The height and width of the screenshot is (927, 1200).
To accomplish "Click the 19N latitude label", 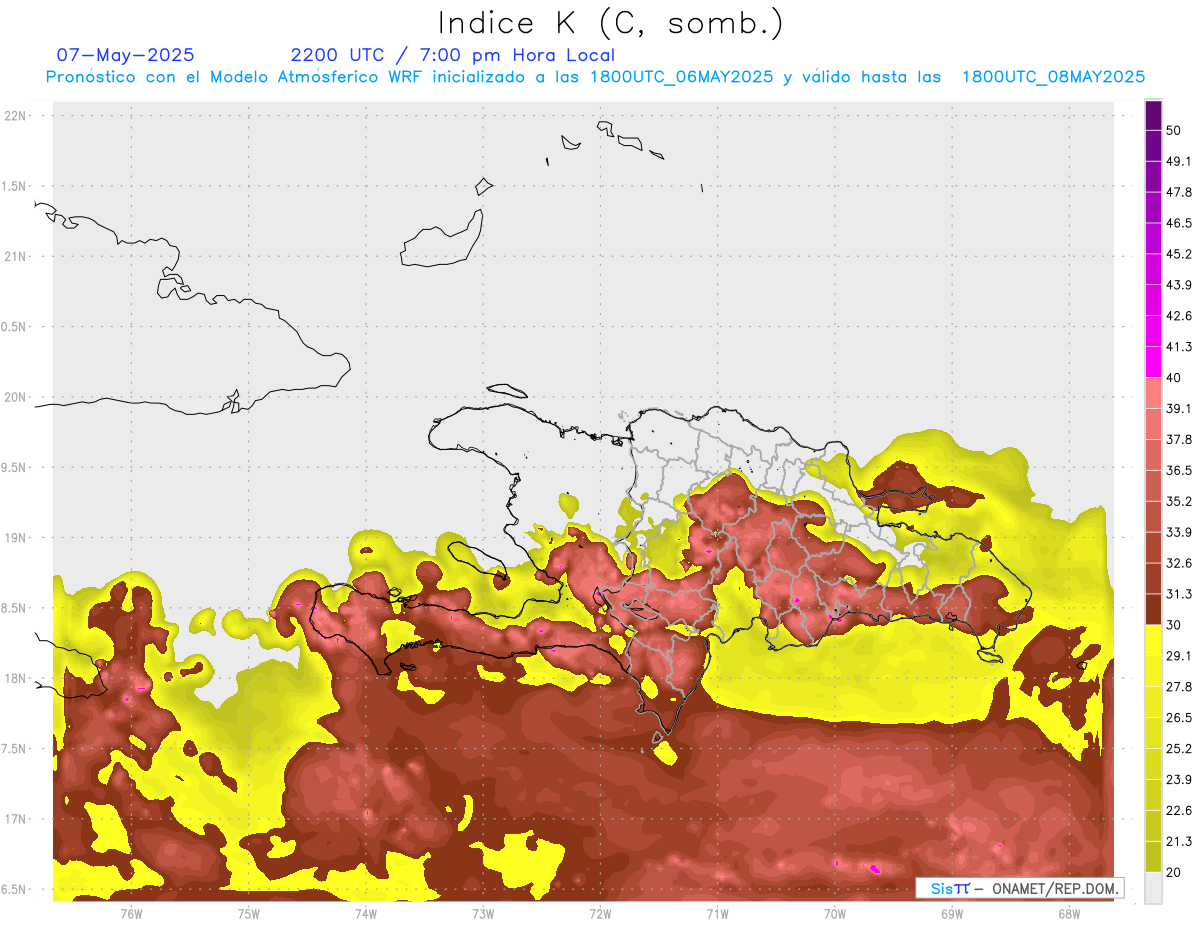I will [x=17, y=538].
